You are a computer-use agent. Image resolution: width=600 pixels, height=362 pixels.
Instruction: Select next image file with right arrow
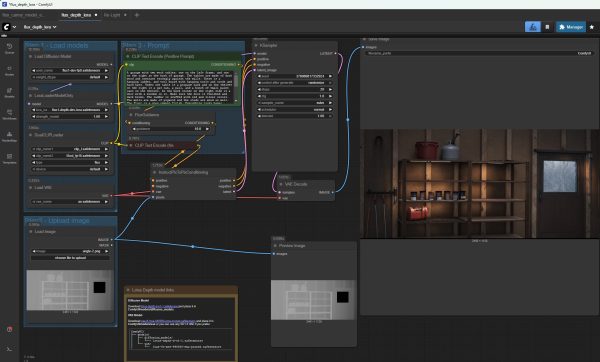tap(106, 251)
